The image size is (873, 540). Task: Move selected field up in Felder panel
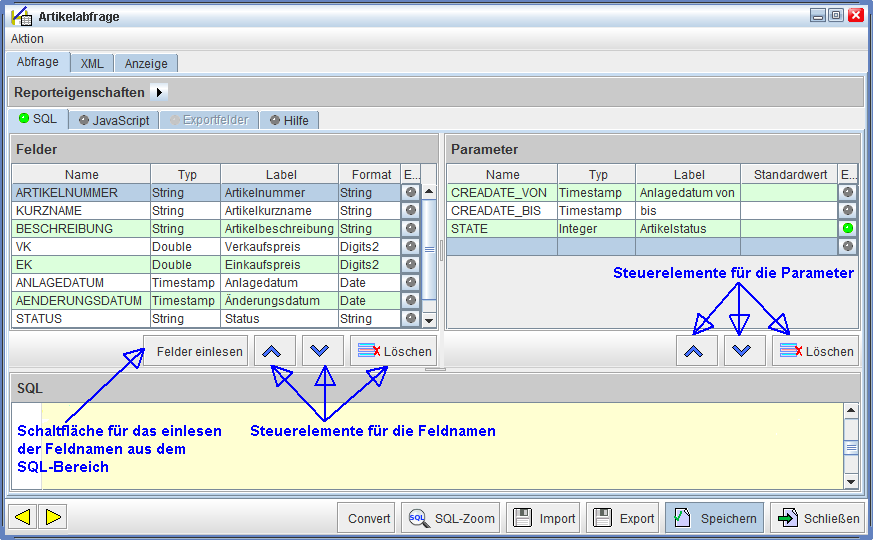coord(276,351)
